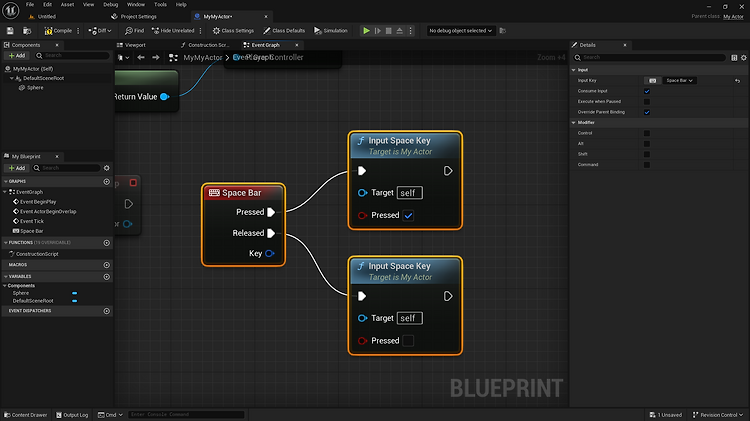The image size is (750, 421).
Task: Add a new graph
Action: point(107,182)
